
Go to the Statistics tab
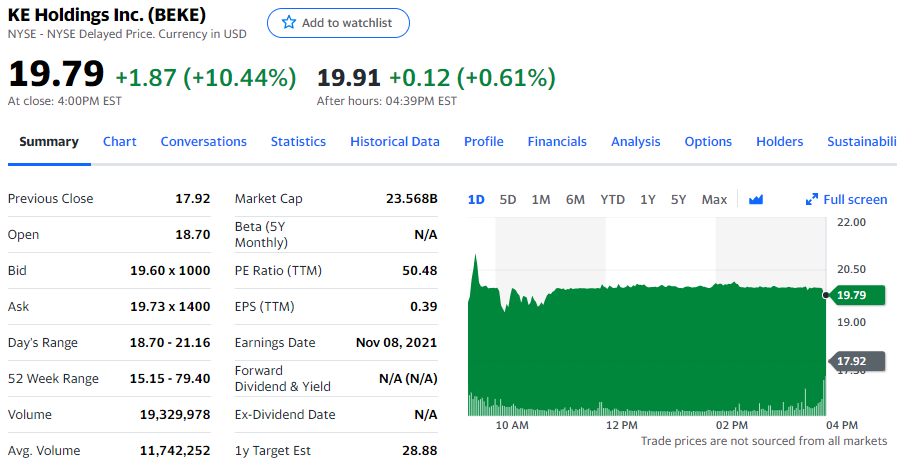point(298,142)
